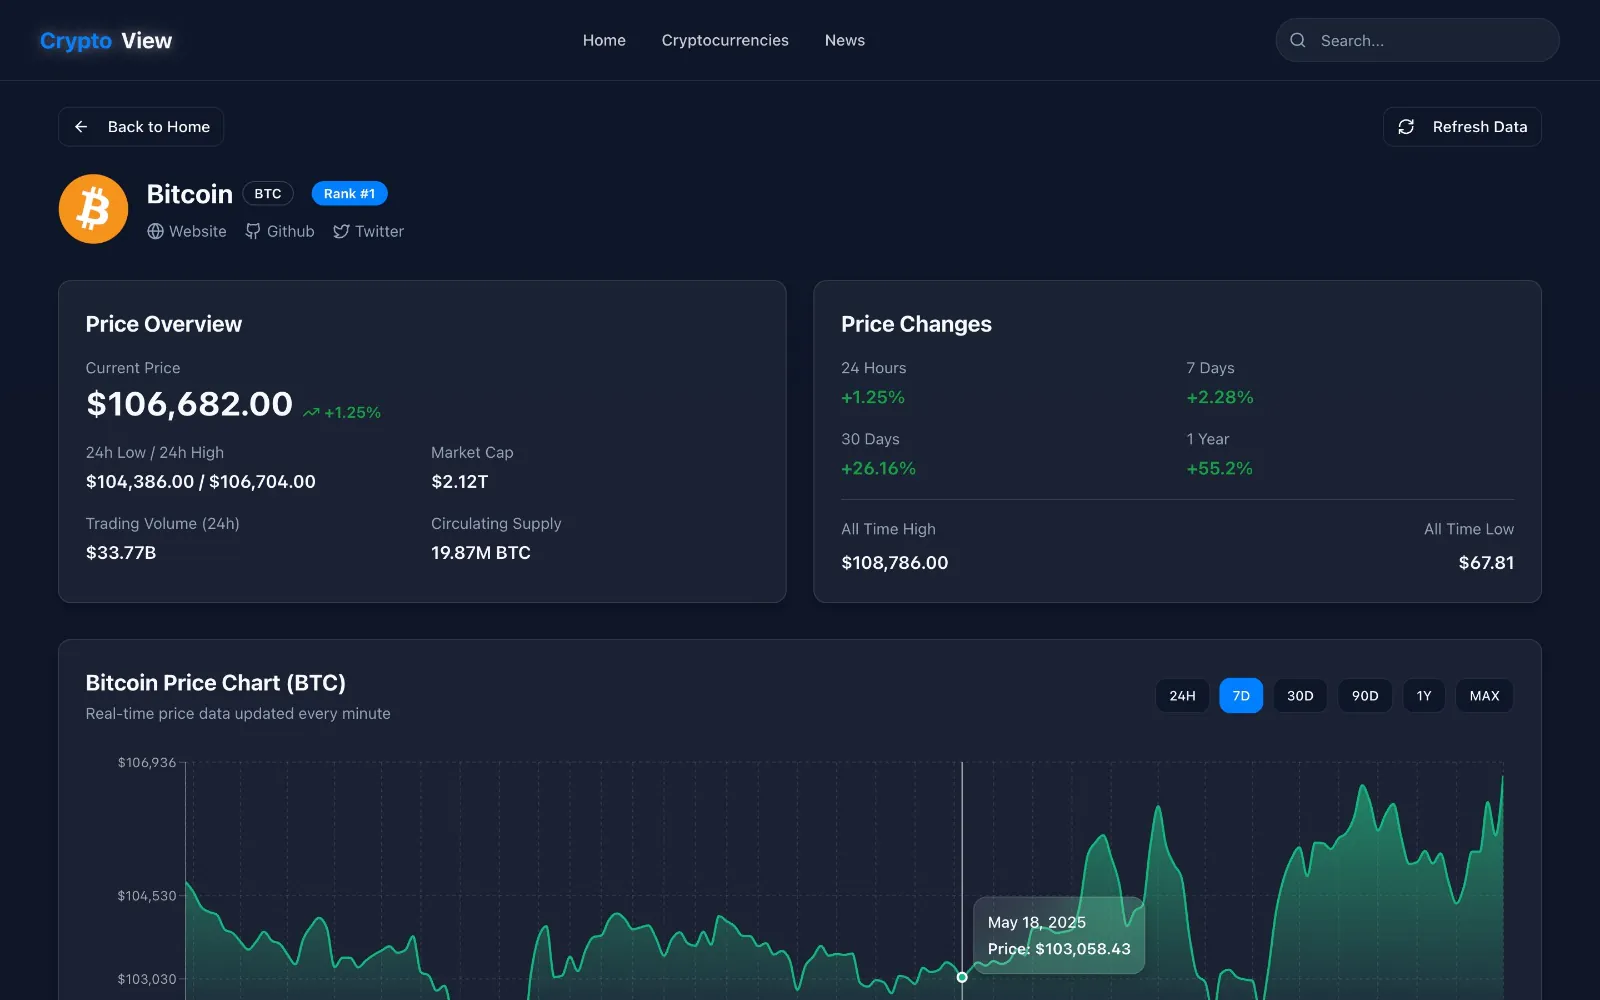Click the circulating supply 19.87M BTC
Screen dimensions: 1600x1000
(481, 553)
